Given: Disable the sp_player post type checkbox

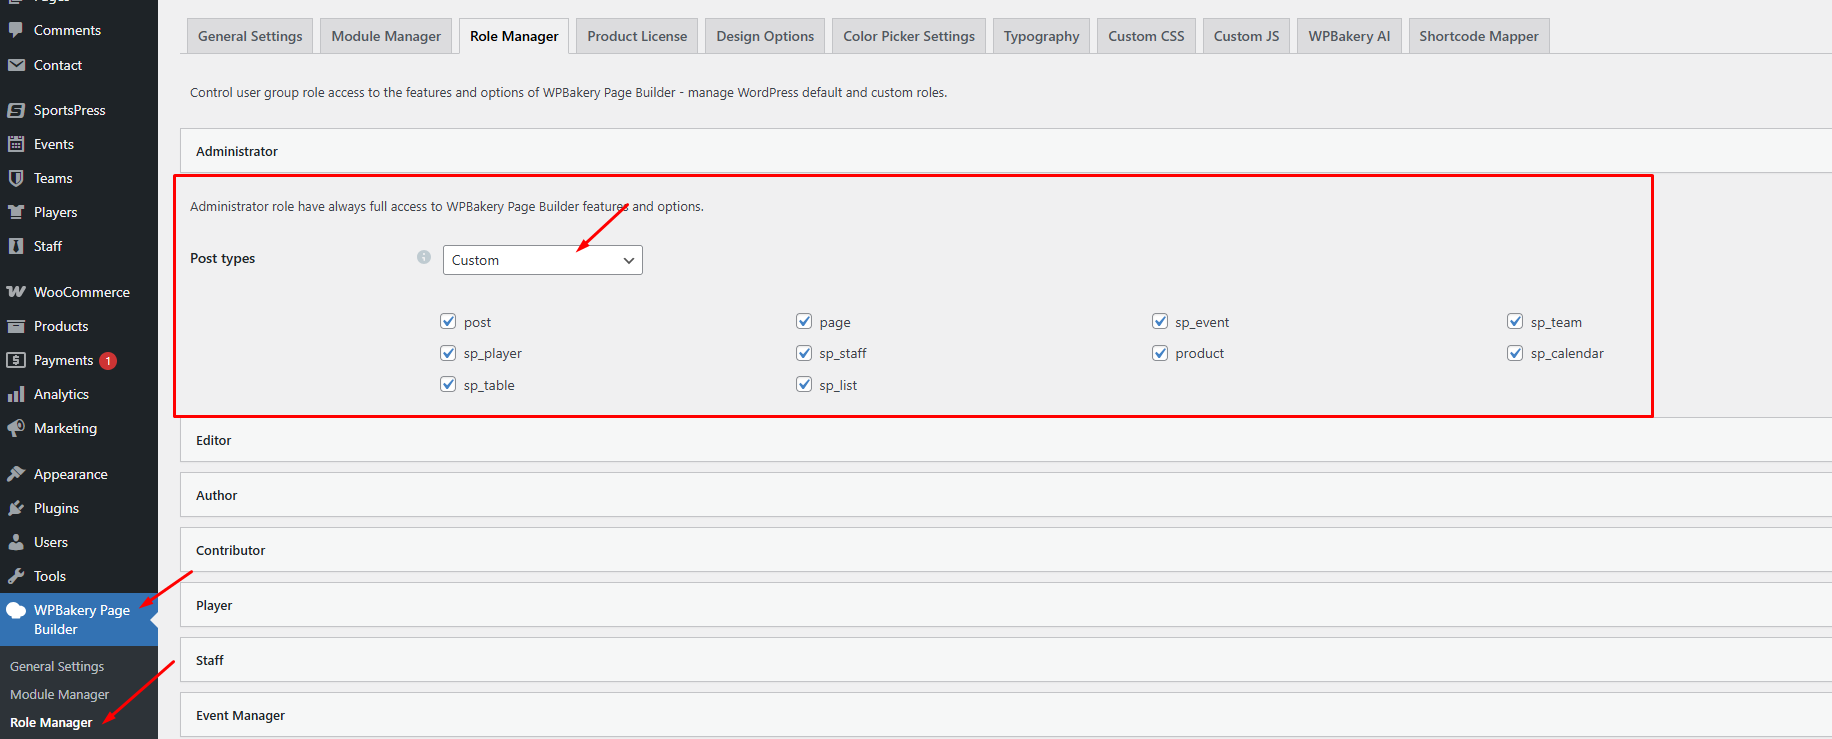Looking at the screenshot, I should point(448,353).
